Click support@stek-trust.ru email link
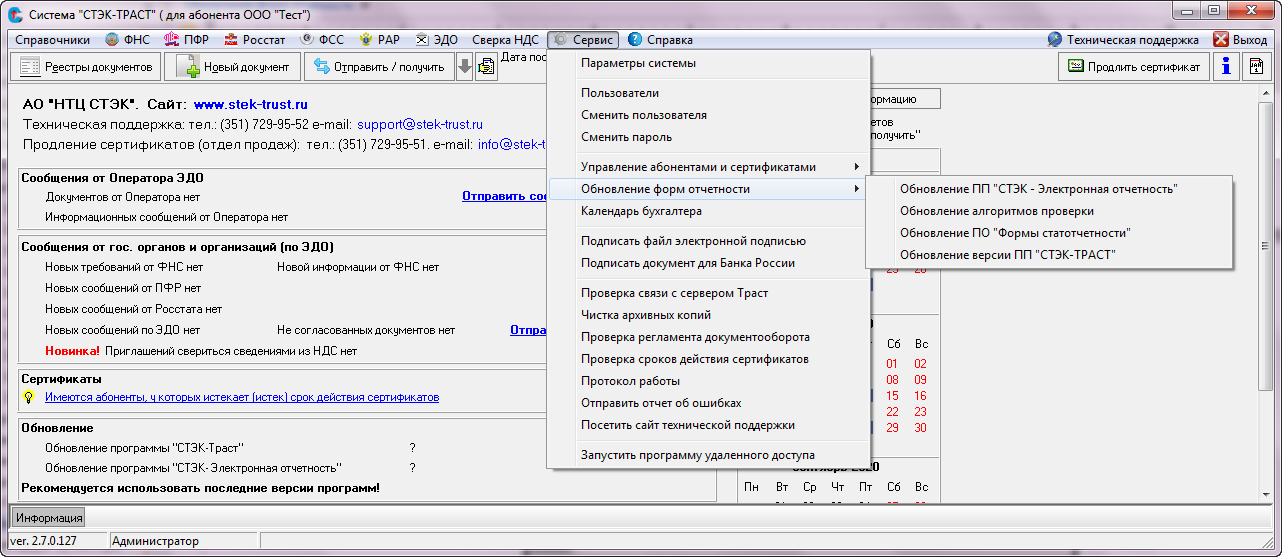The height and width of the screenshot is (557, 1282). tap(420, 125)
